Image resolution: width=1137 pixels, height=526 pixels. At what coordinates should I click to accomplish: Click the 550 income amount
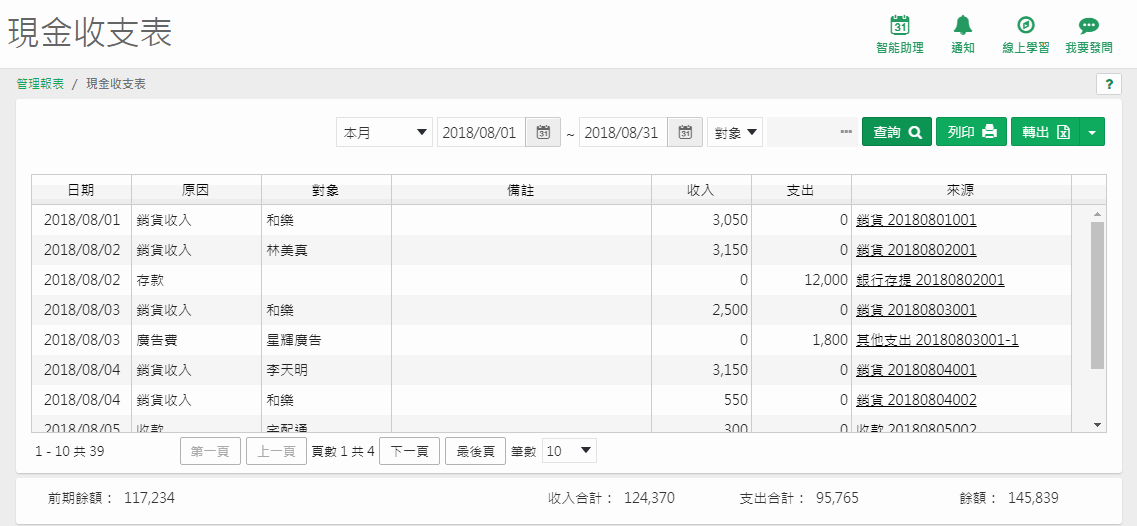tap(736, 400)
